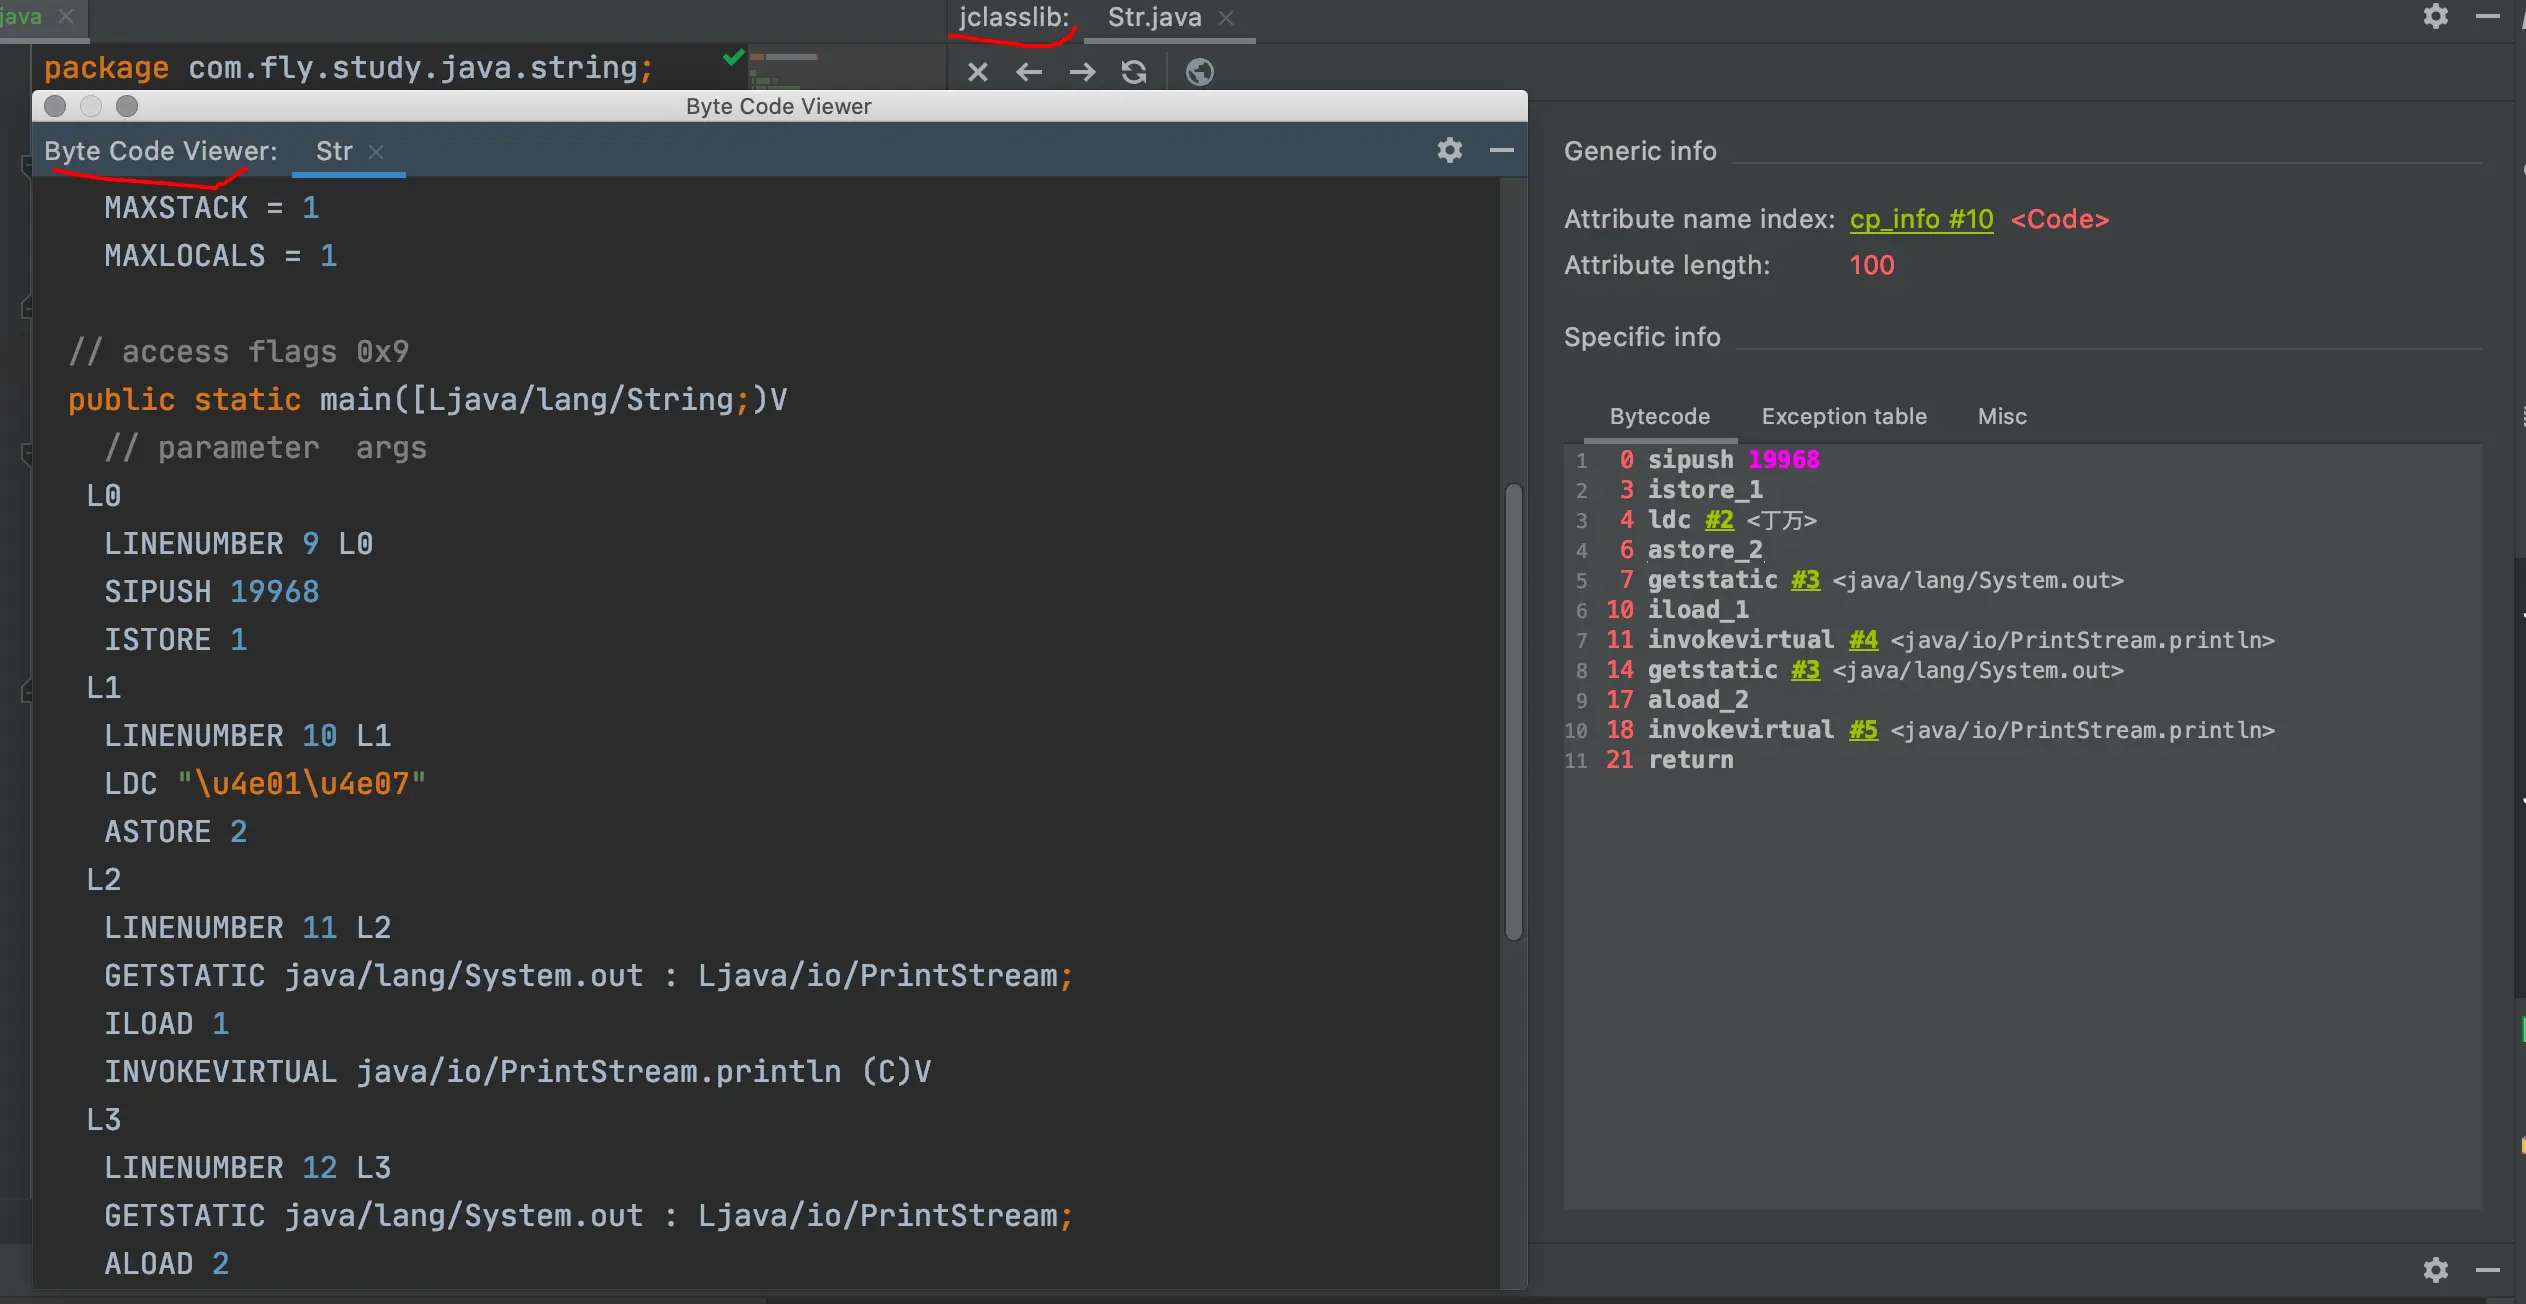Open jclasslib panel gear options at top right
The height and width of the screenshot is (1304, 2526).
pos(2435,16)
